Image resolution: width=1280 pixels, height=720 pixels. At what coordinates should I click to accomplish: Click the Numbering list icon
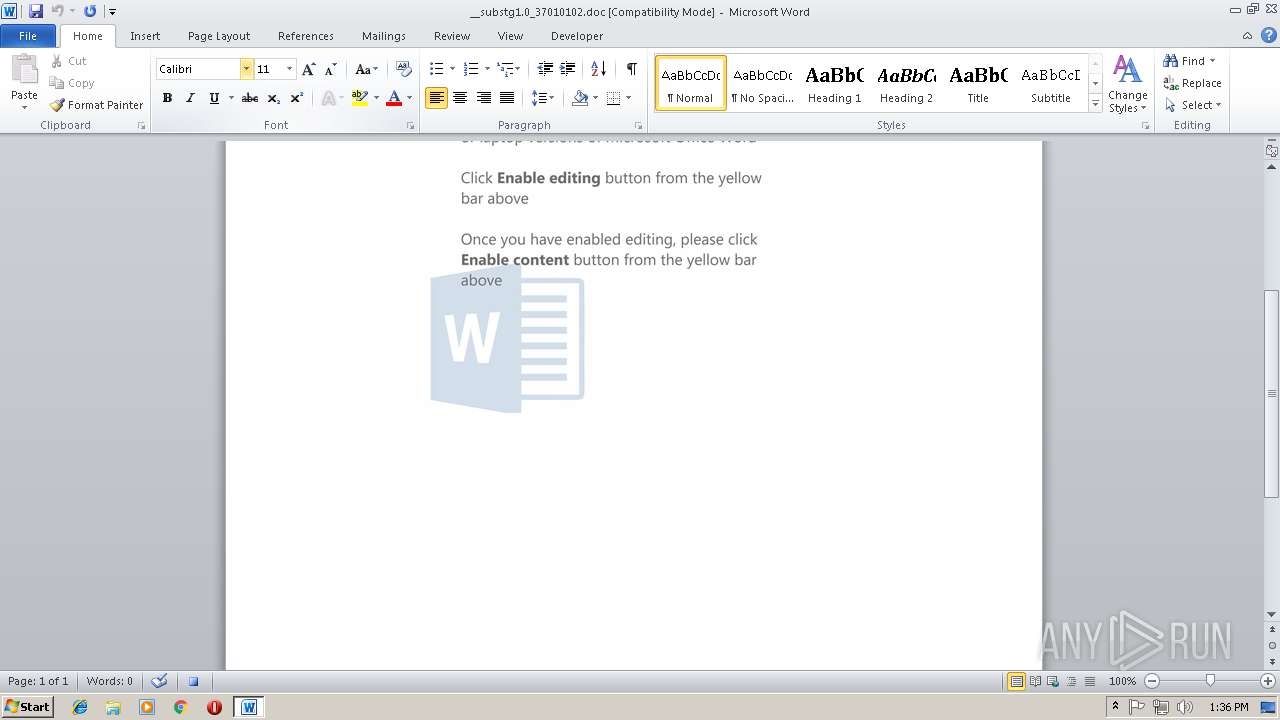point(471,69)
